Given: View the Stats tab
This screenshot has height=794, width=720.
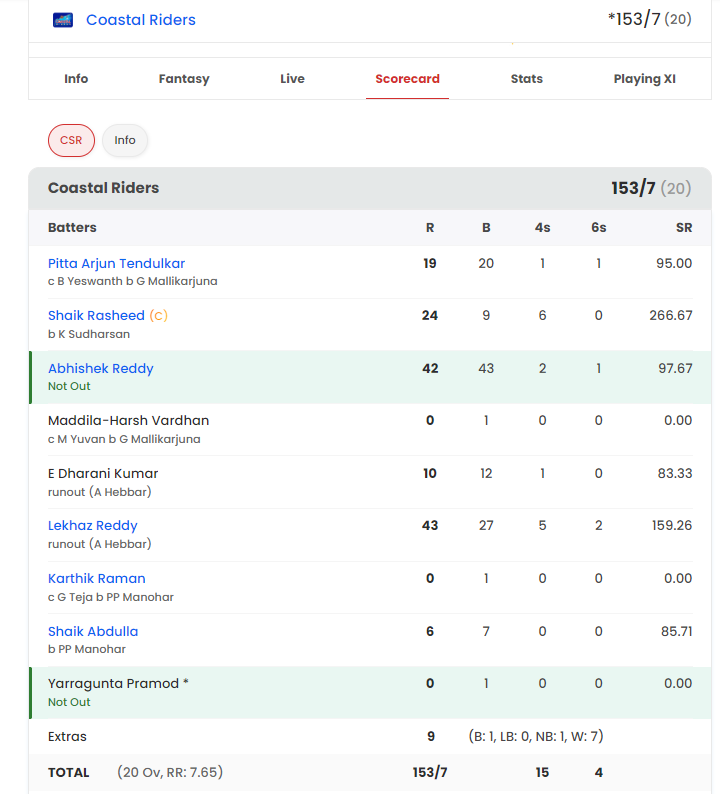Looking at the screenshot, I should click(527, 78).
